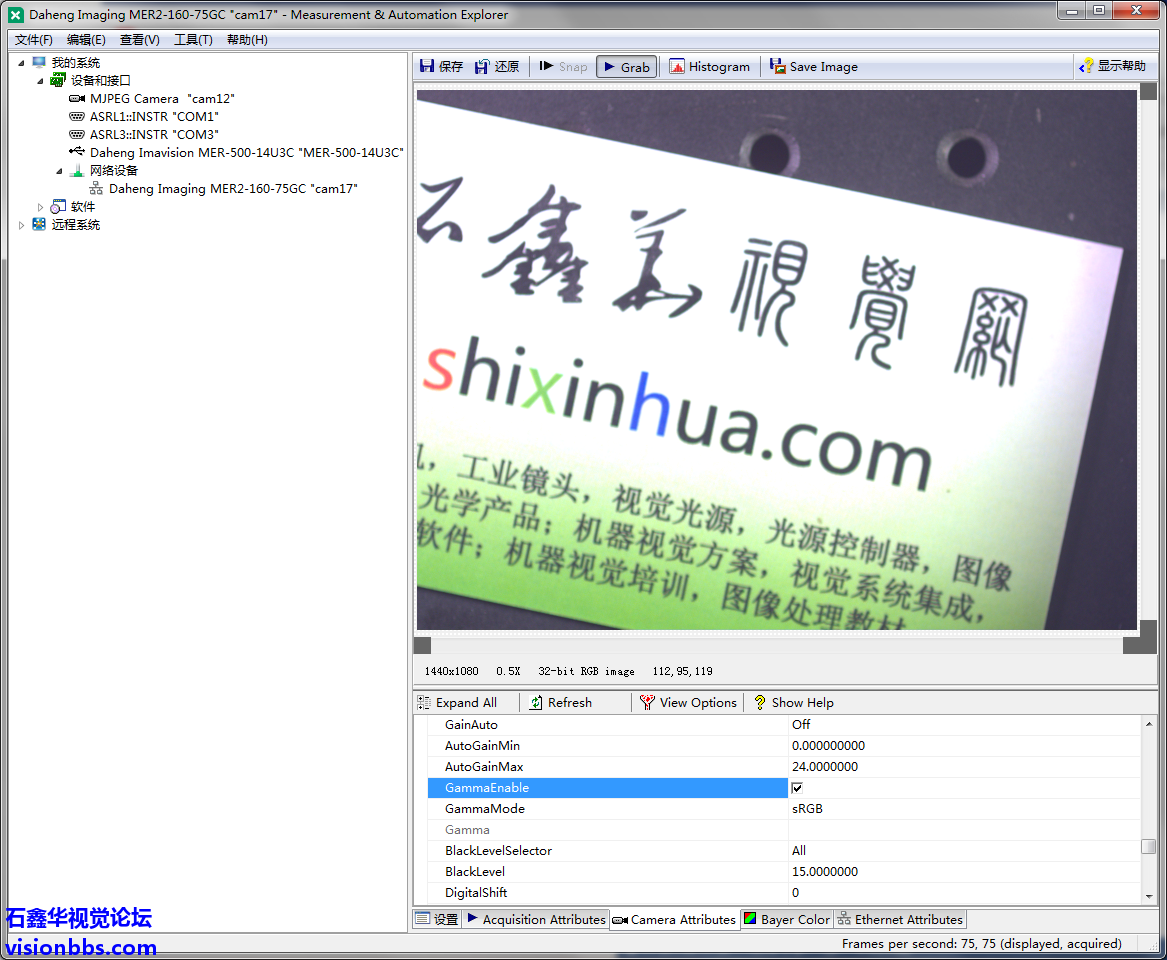The image size is (1167, 960).
Task: Click the camera preview image
Action: [x=776, y=360]
